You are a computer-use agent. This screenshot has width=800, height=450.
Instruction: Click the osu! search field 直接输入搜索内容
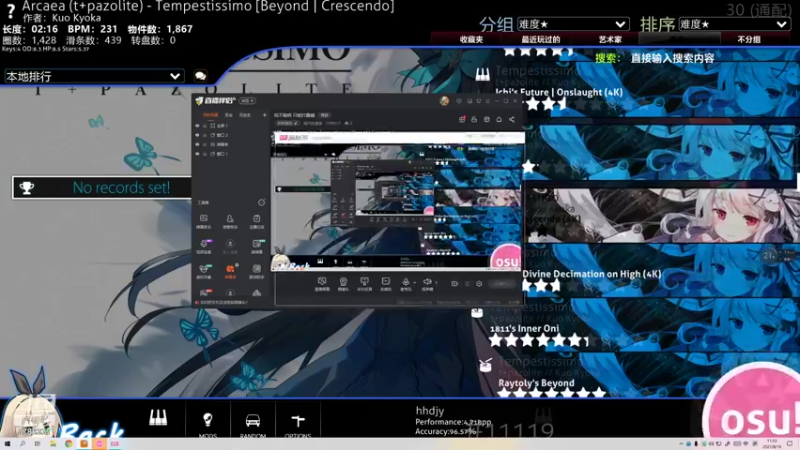pos(672,58)
